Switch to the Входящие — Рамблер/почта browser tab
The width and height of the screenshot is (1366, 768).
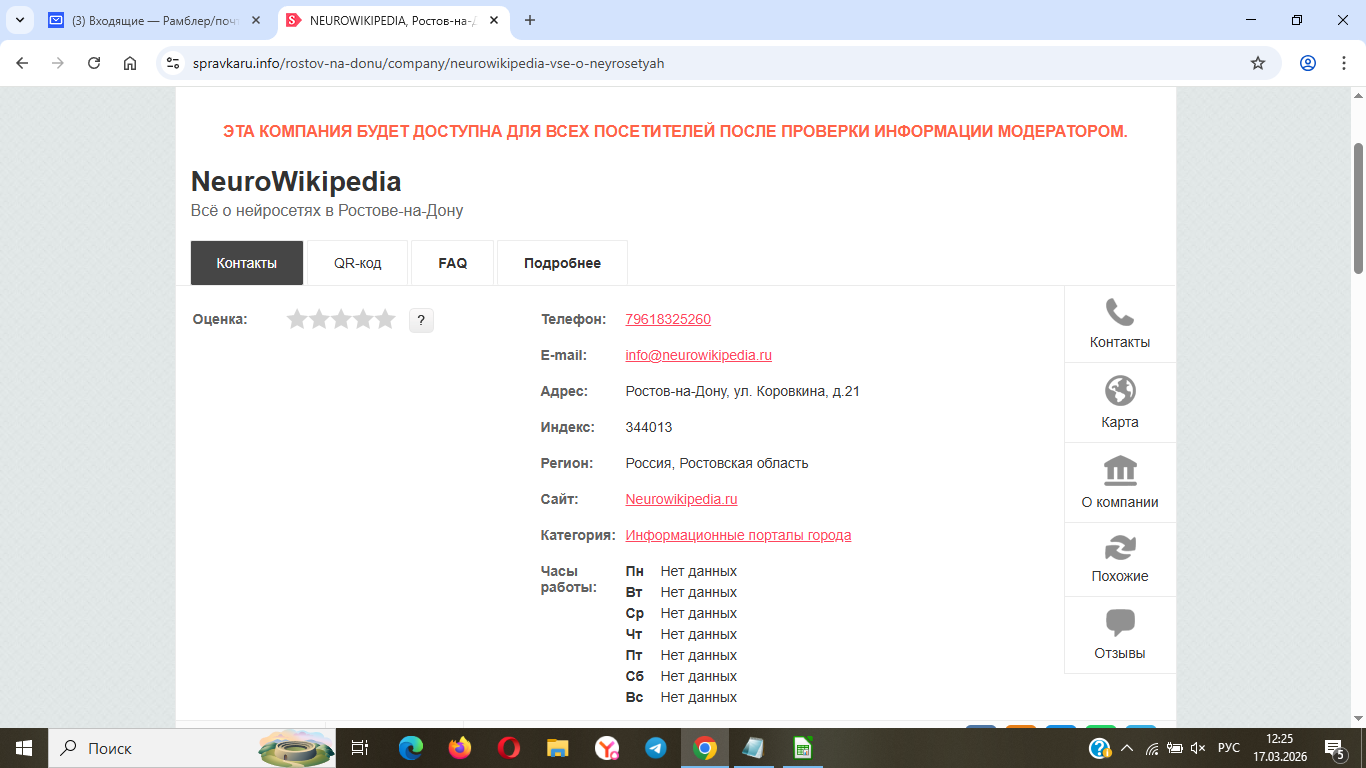[156, 20]
